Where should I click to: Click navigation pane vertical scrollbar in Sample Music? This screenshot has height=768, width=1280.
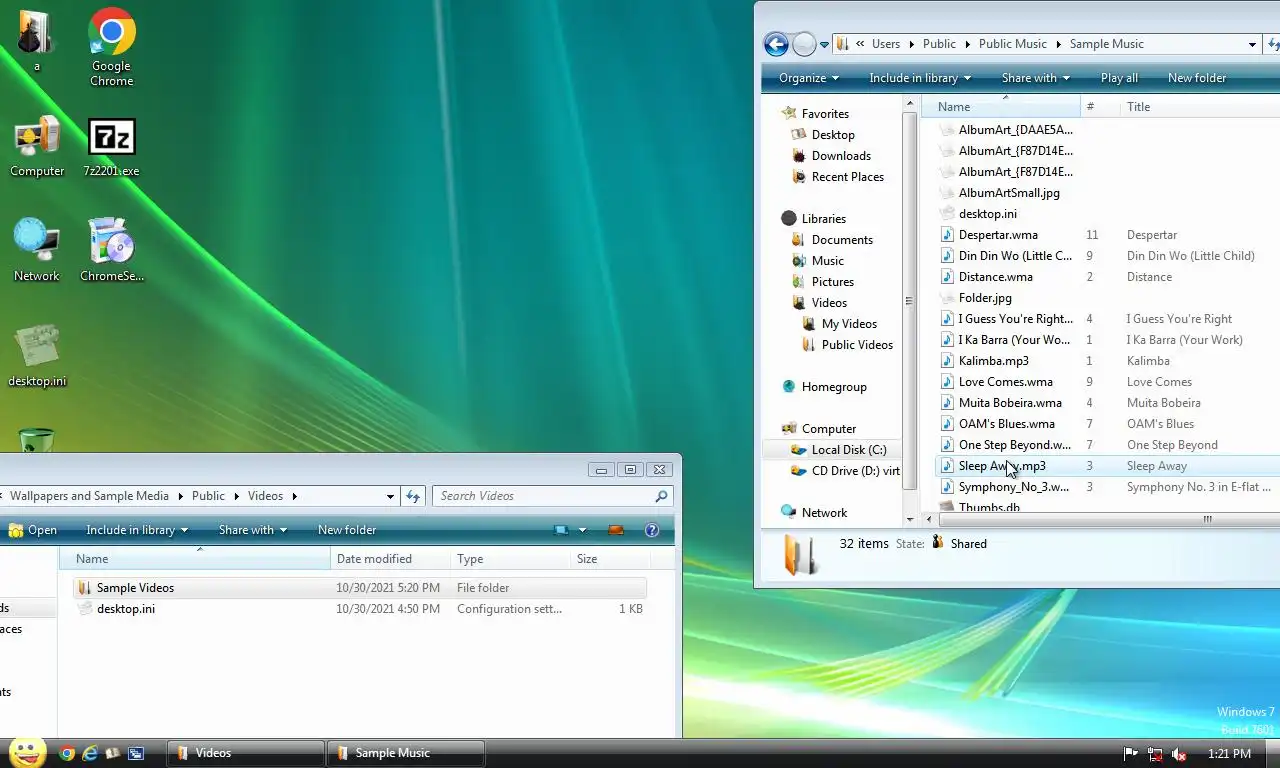[909, 300]
